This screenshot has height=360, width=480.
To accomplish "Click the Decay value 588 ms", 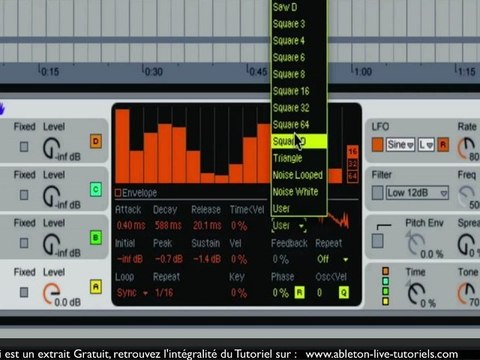I will (x=168, y=226).
